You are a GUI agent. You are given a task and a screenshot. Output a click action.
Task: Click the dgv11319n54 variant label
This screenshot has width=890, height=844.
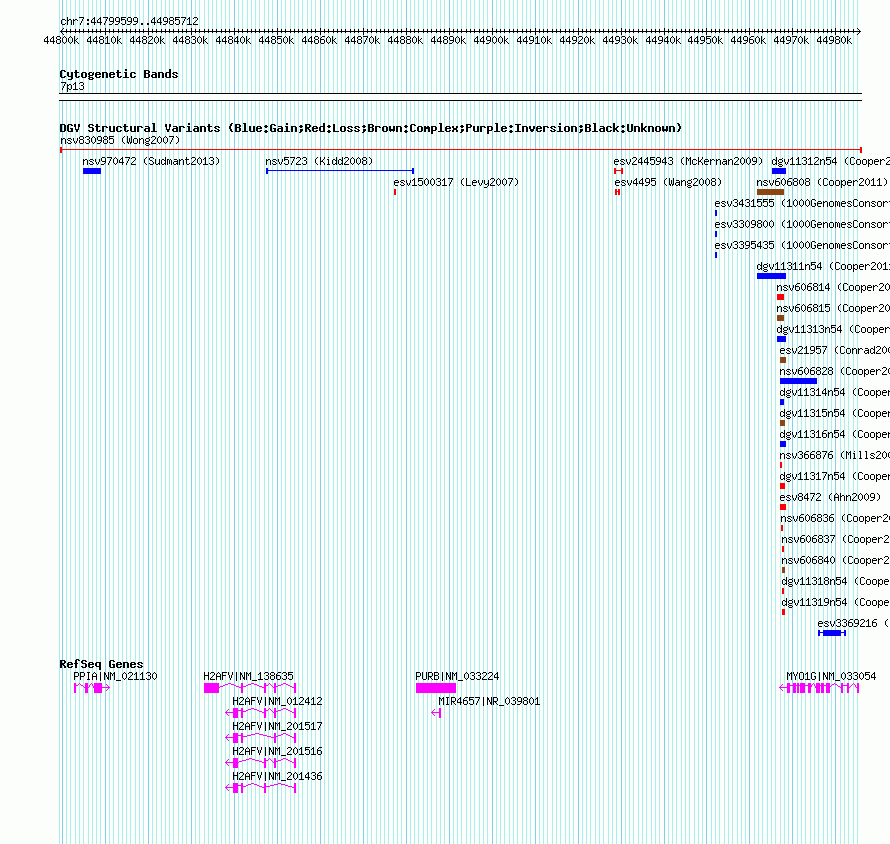click(836, 602)
